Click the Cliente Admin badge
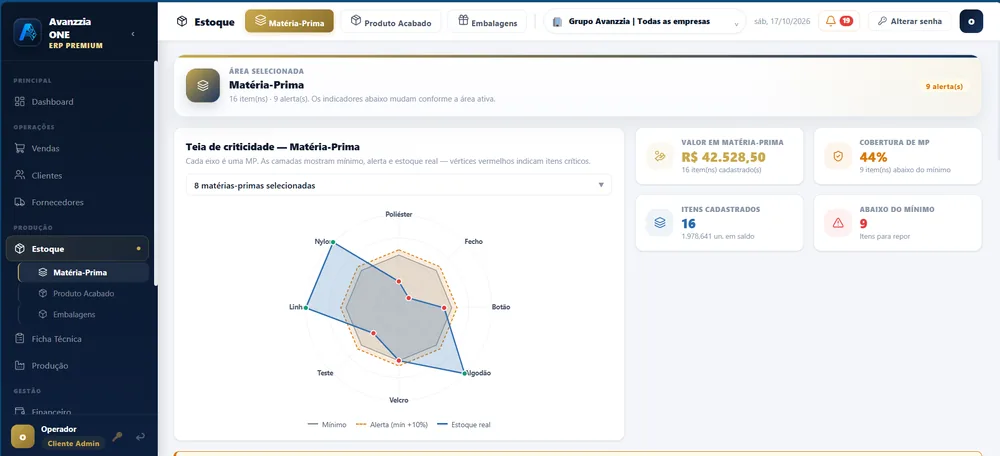The image size is (1000, 456). tap(73, 443)
